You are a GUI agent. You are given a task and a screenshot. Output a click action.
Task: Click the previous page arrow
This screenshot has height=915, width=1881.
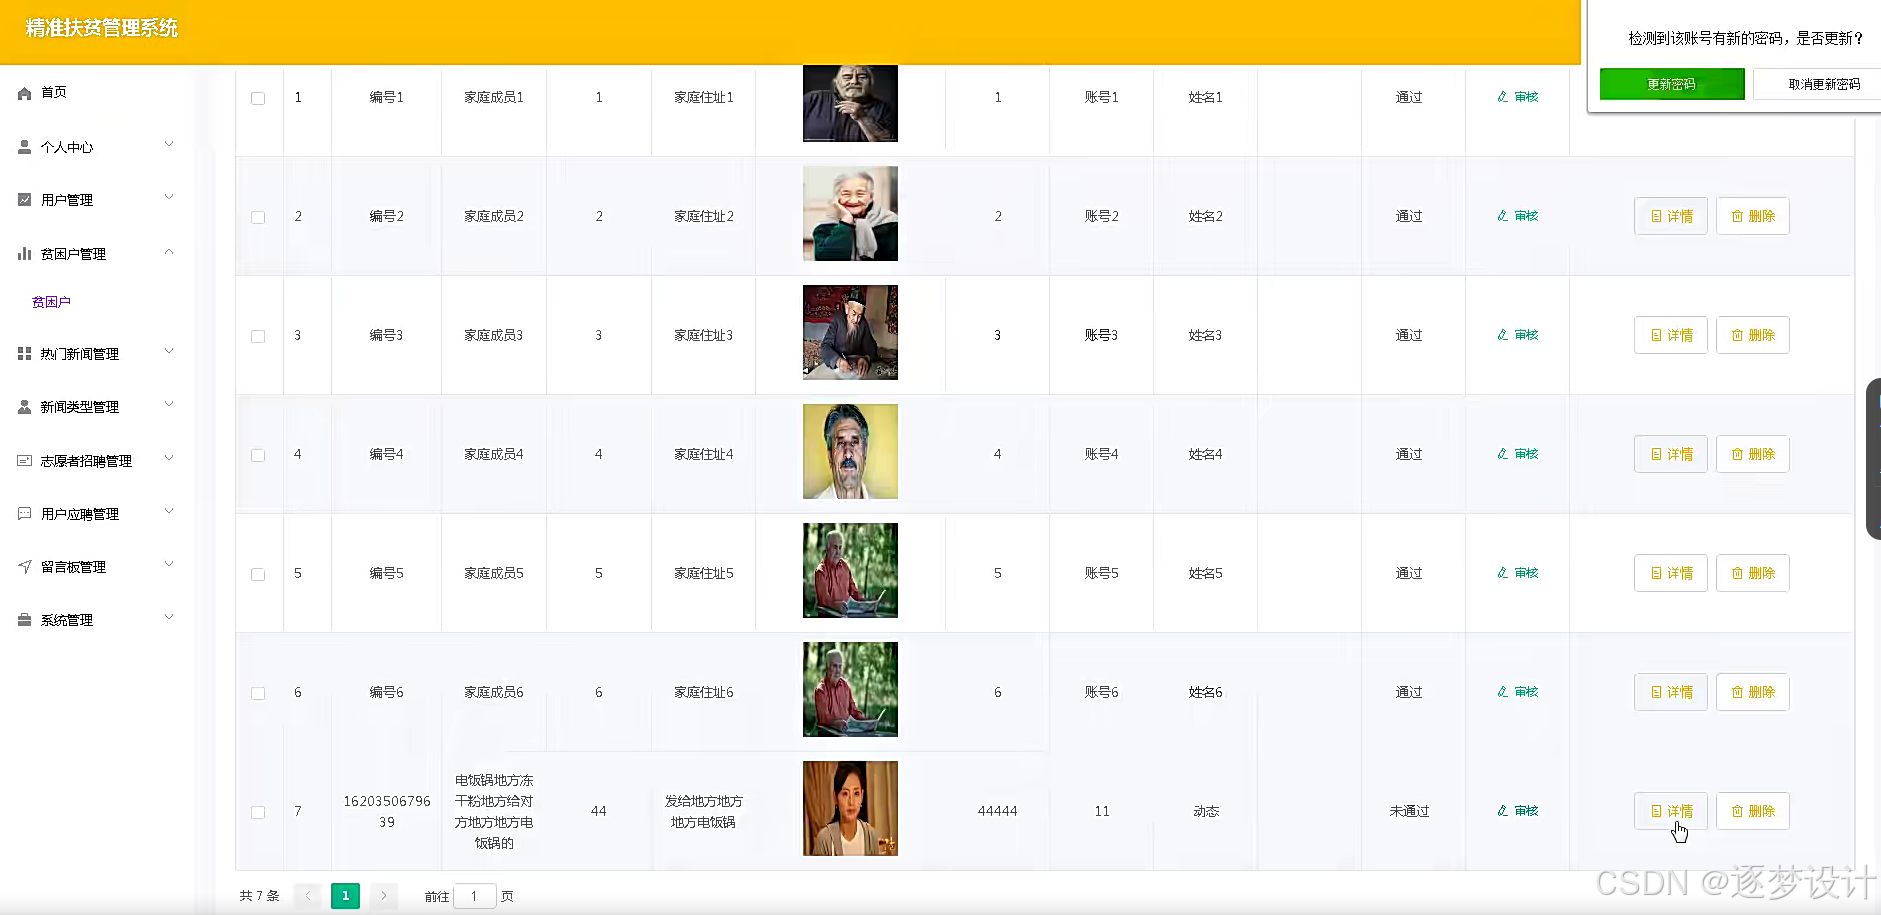pyautogui.click(x=308, y=896)
